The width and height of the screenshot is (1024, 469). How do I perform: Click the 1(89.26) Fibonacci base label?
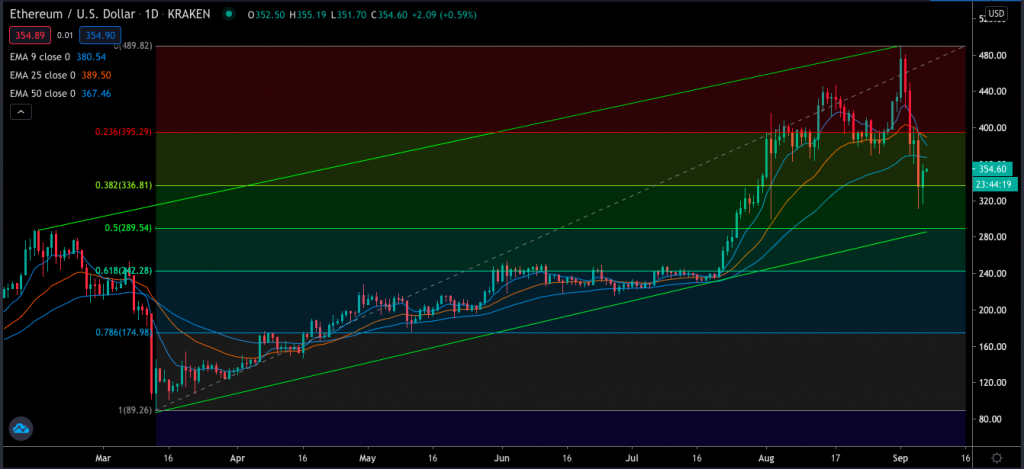click(x=132, y=410)
